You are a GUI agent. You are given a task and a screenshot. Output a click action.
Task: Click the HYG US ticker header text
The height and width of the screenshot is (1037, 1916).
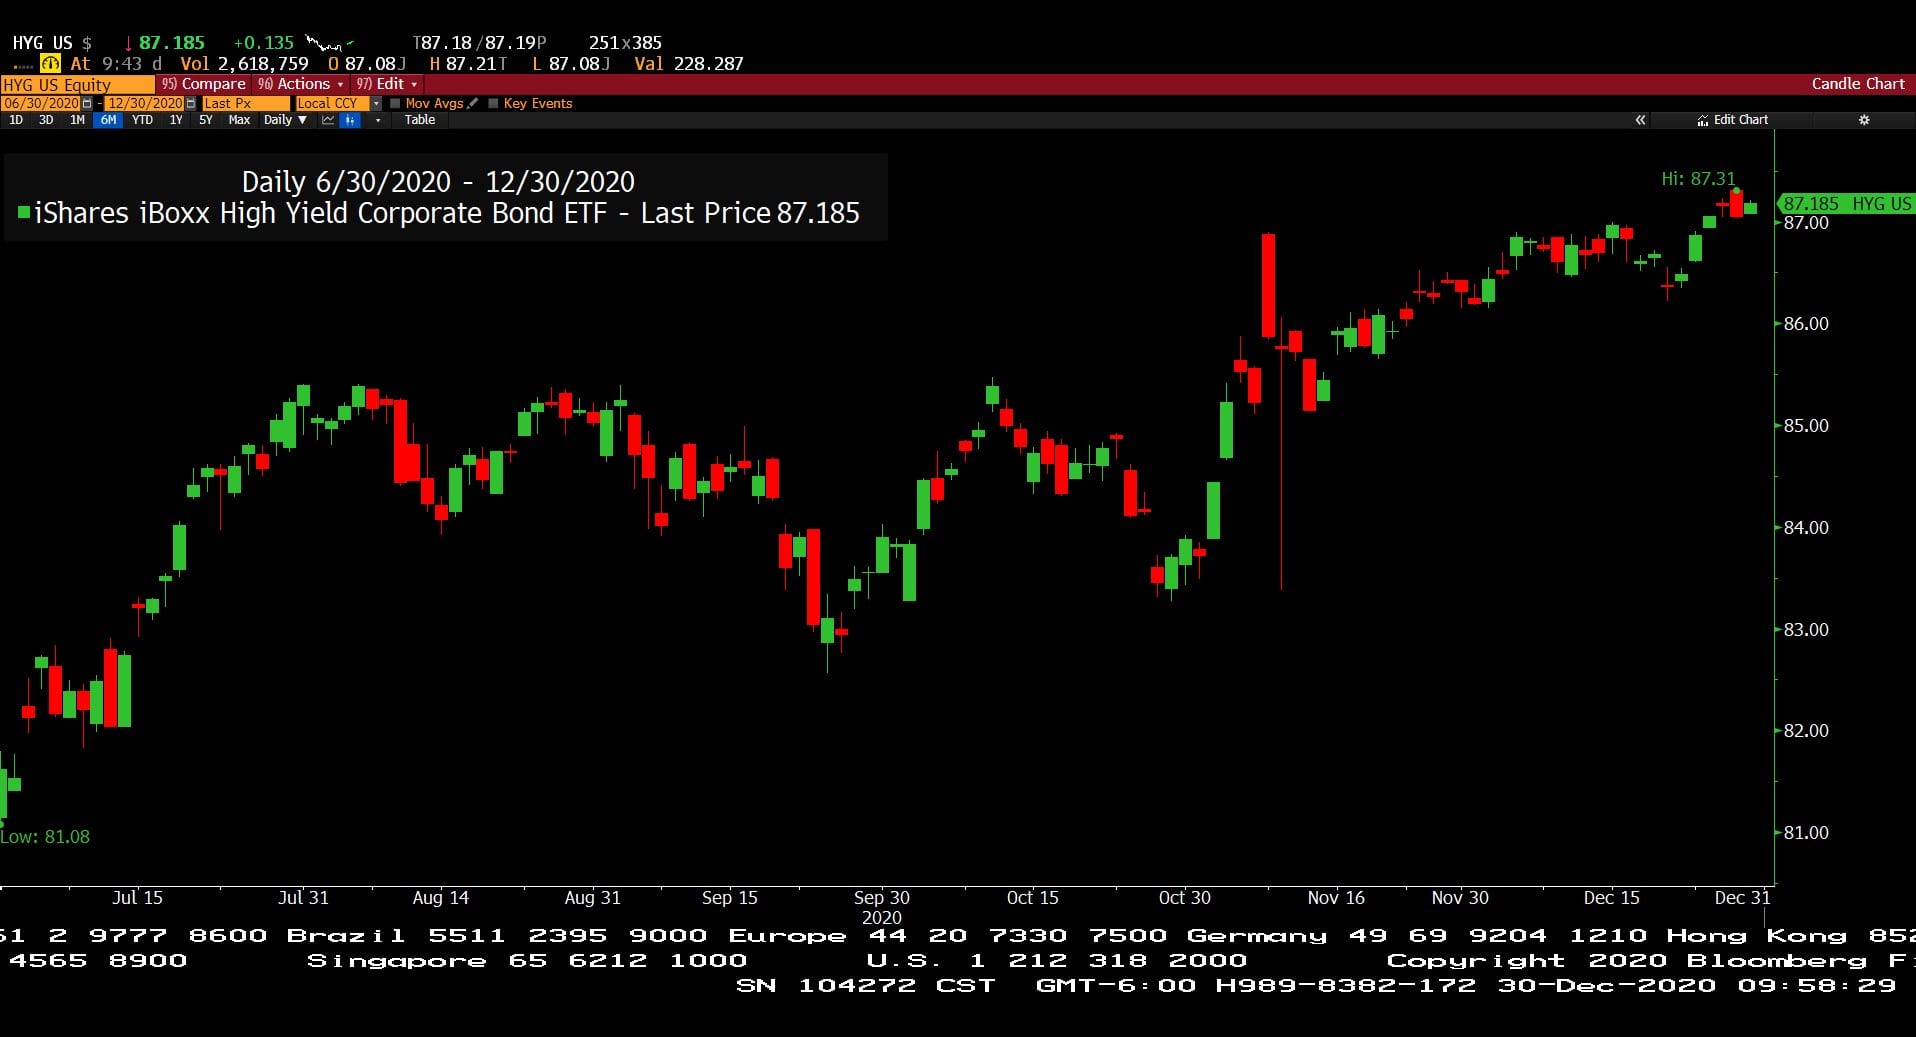42,43
